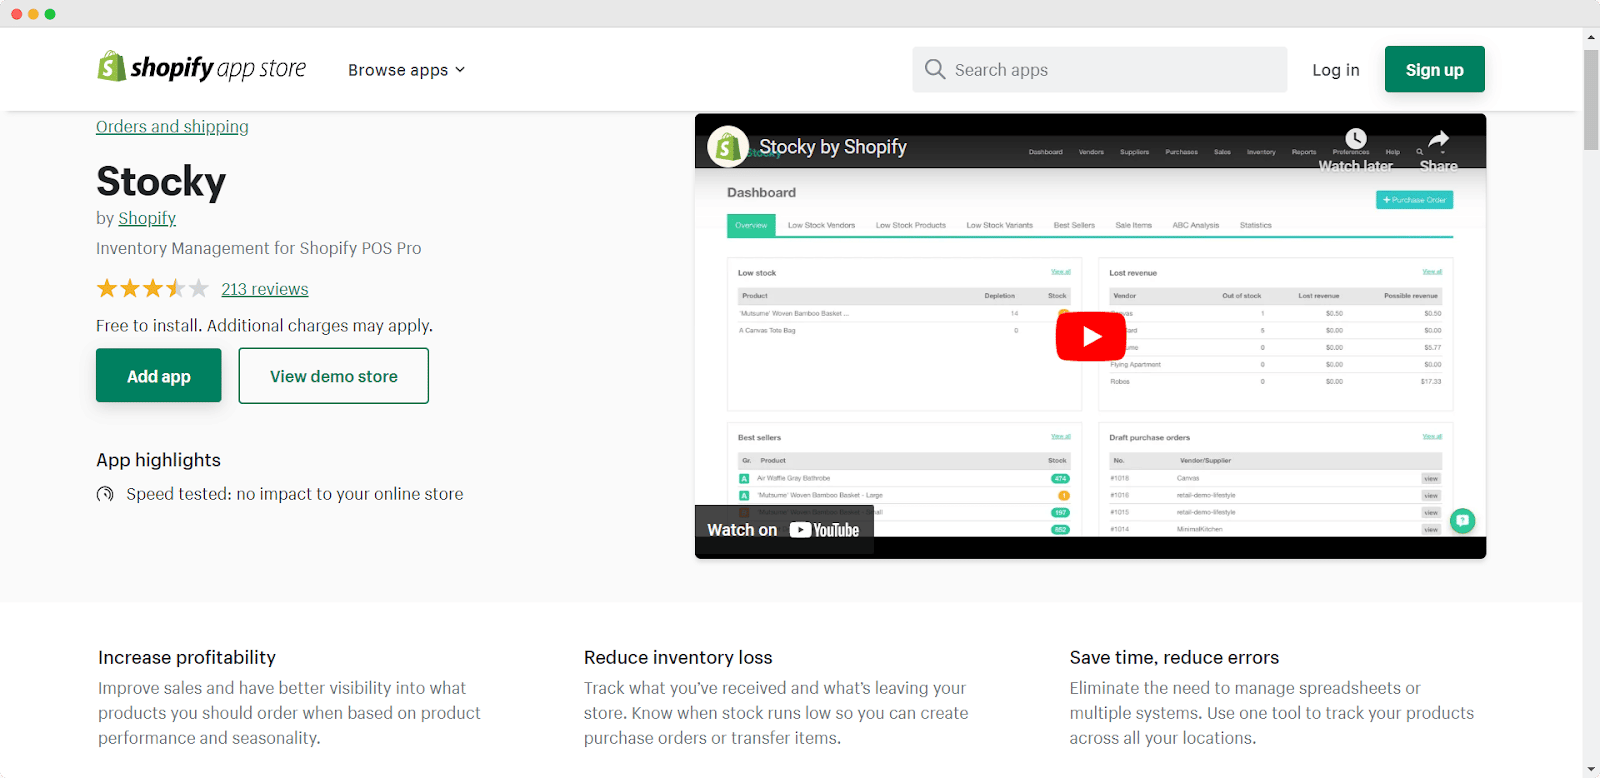Image resolution: width=1600 pixels, height=778 pixels.
Task: Click the Save time, reduce errors heading
Action: (x=1174, y=657)
